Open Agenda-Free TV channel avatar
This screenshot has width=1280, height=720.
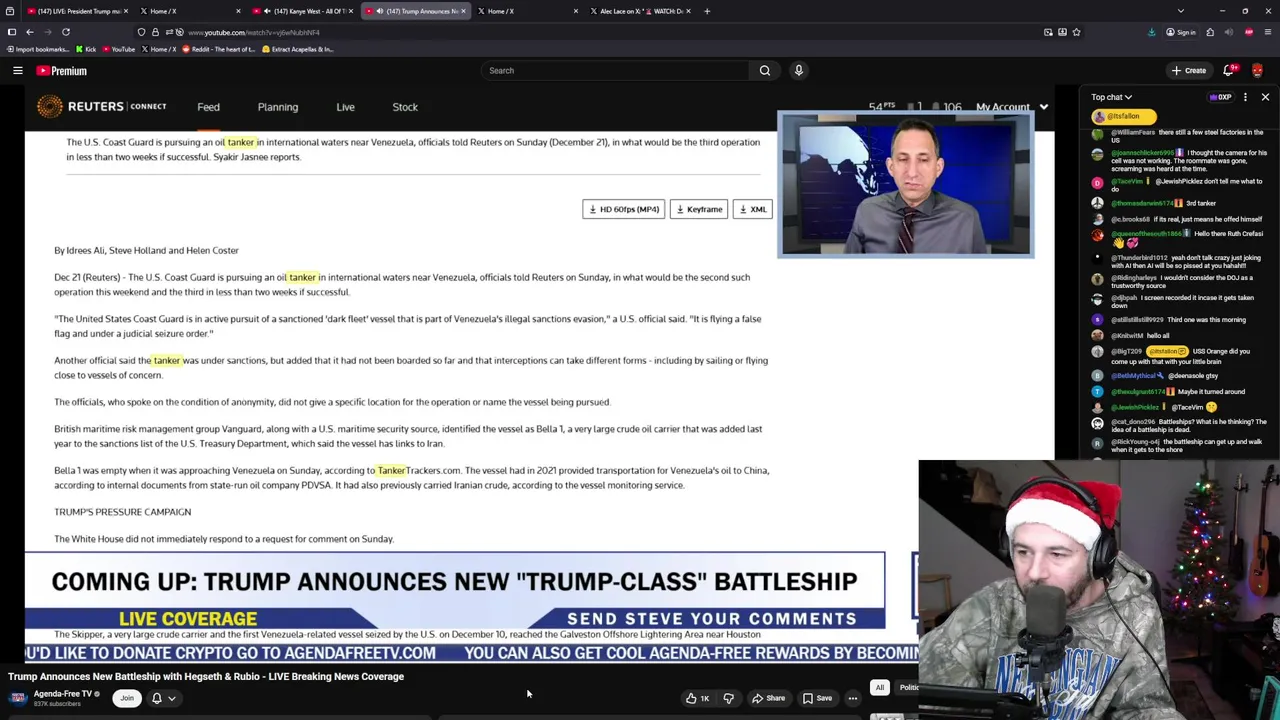(18, 698)
